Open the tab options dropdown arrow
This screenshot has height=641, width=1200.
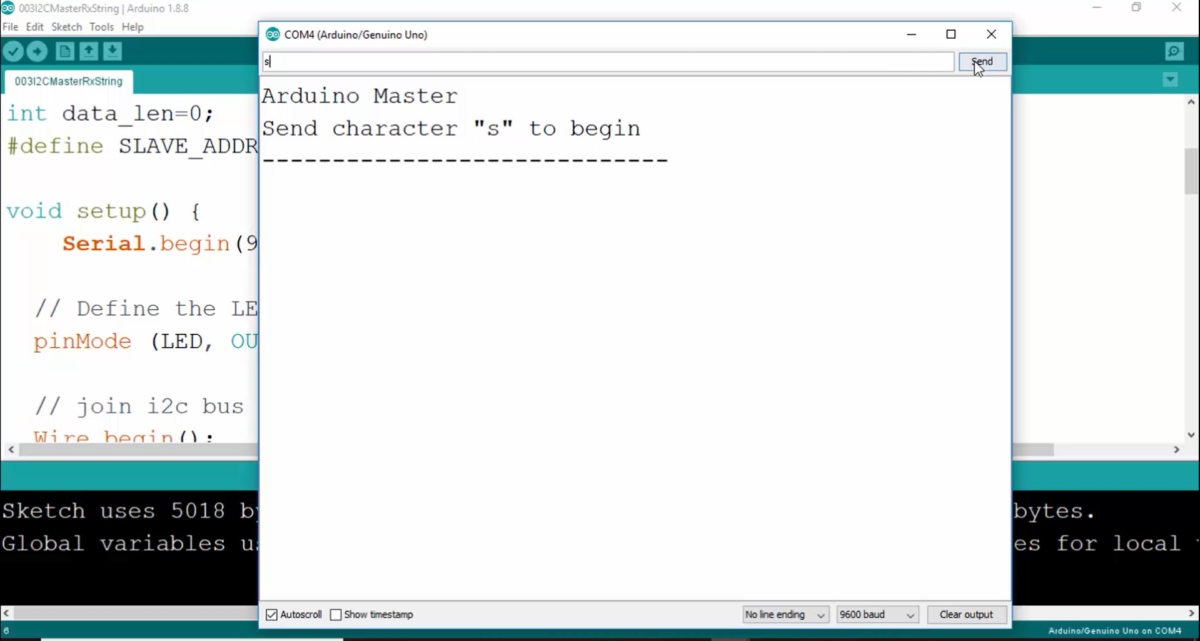tap(1169, 78)
